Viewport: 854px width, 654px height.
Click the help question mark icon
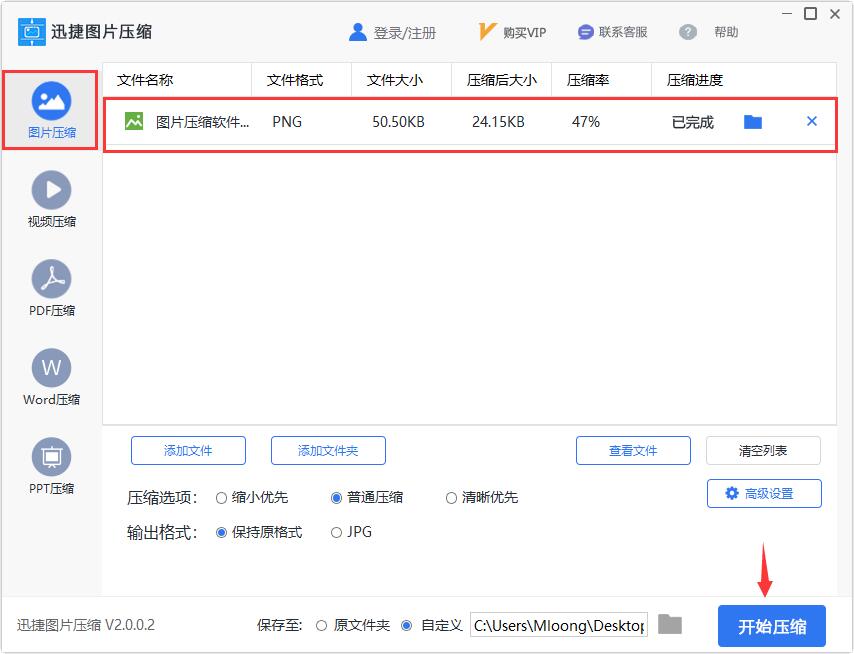point(688,33)
